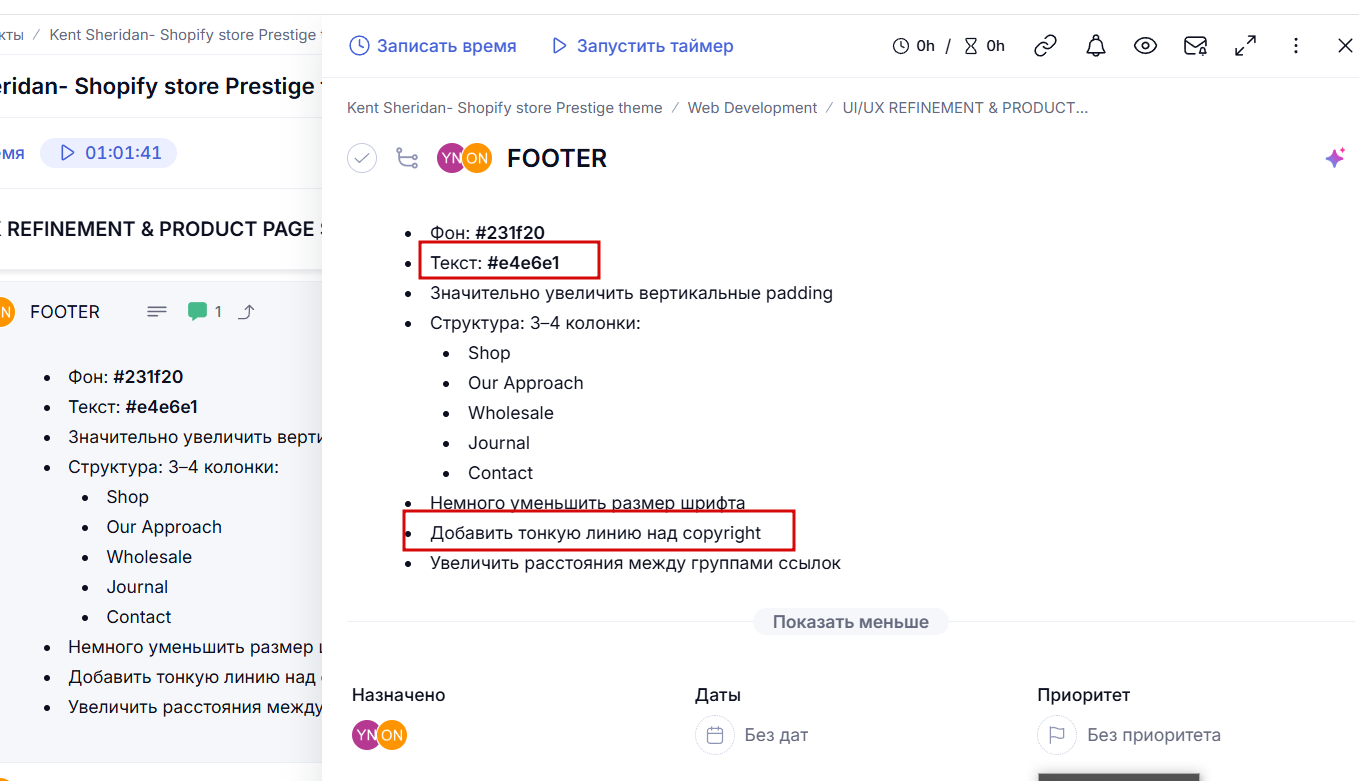Screen dimensions: 1359x781
Task: Click the link icon in task header
Action: coord(1045,46)
